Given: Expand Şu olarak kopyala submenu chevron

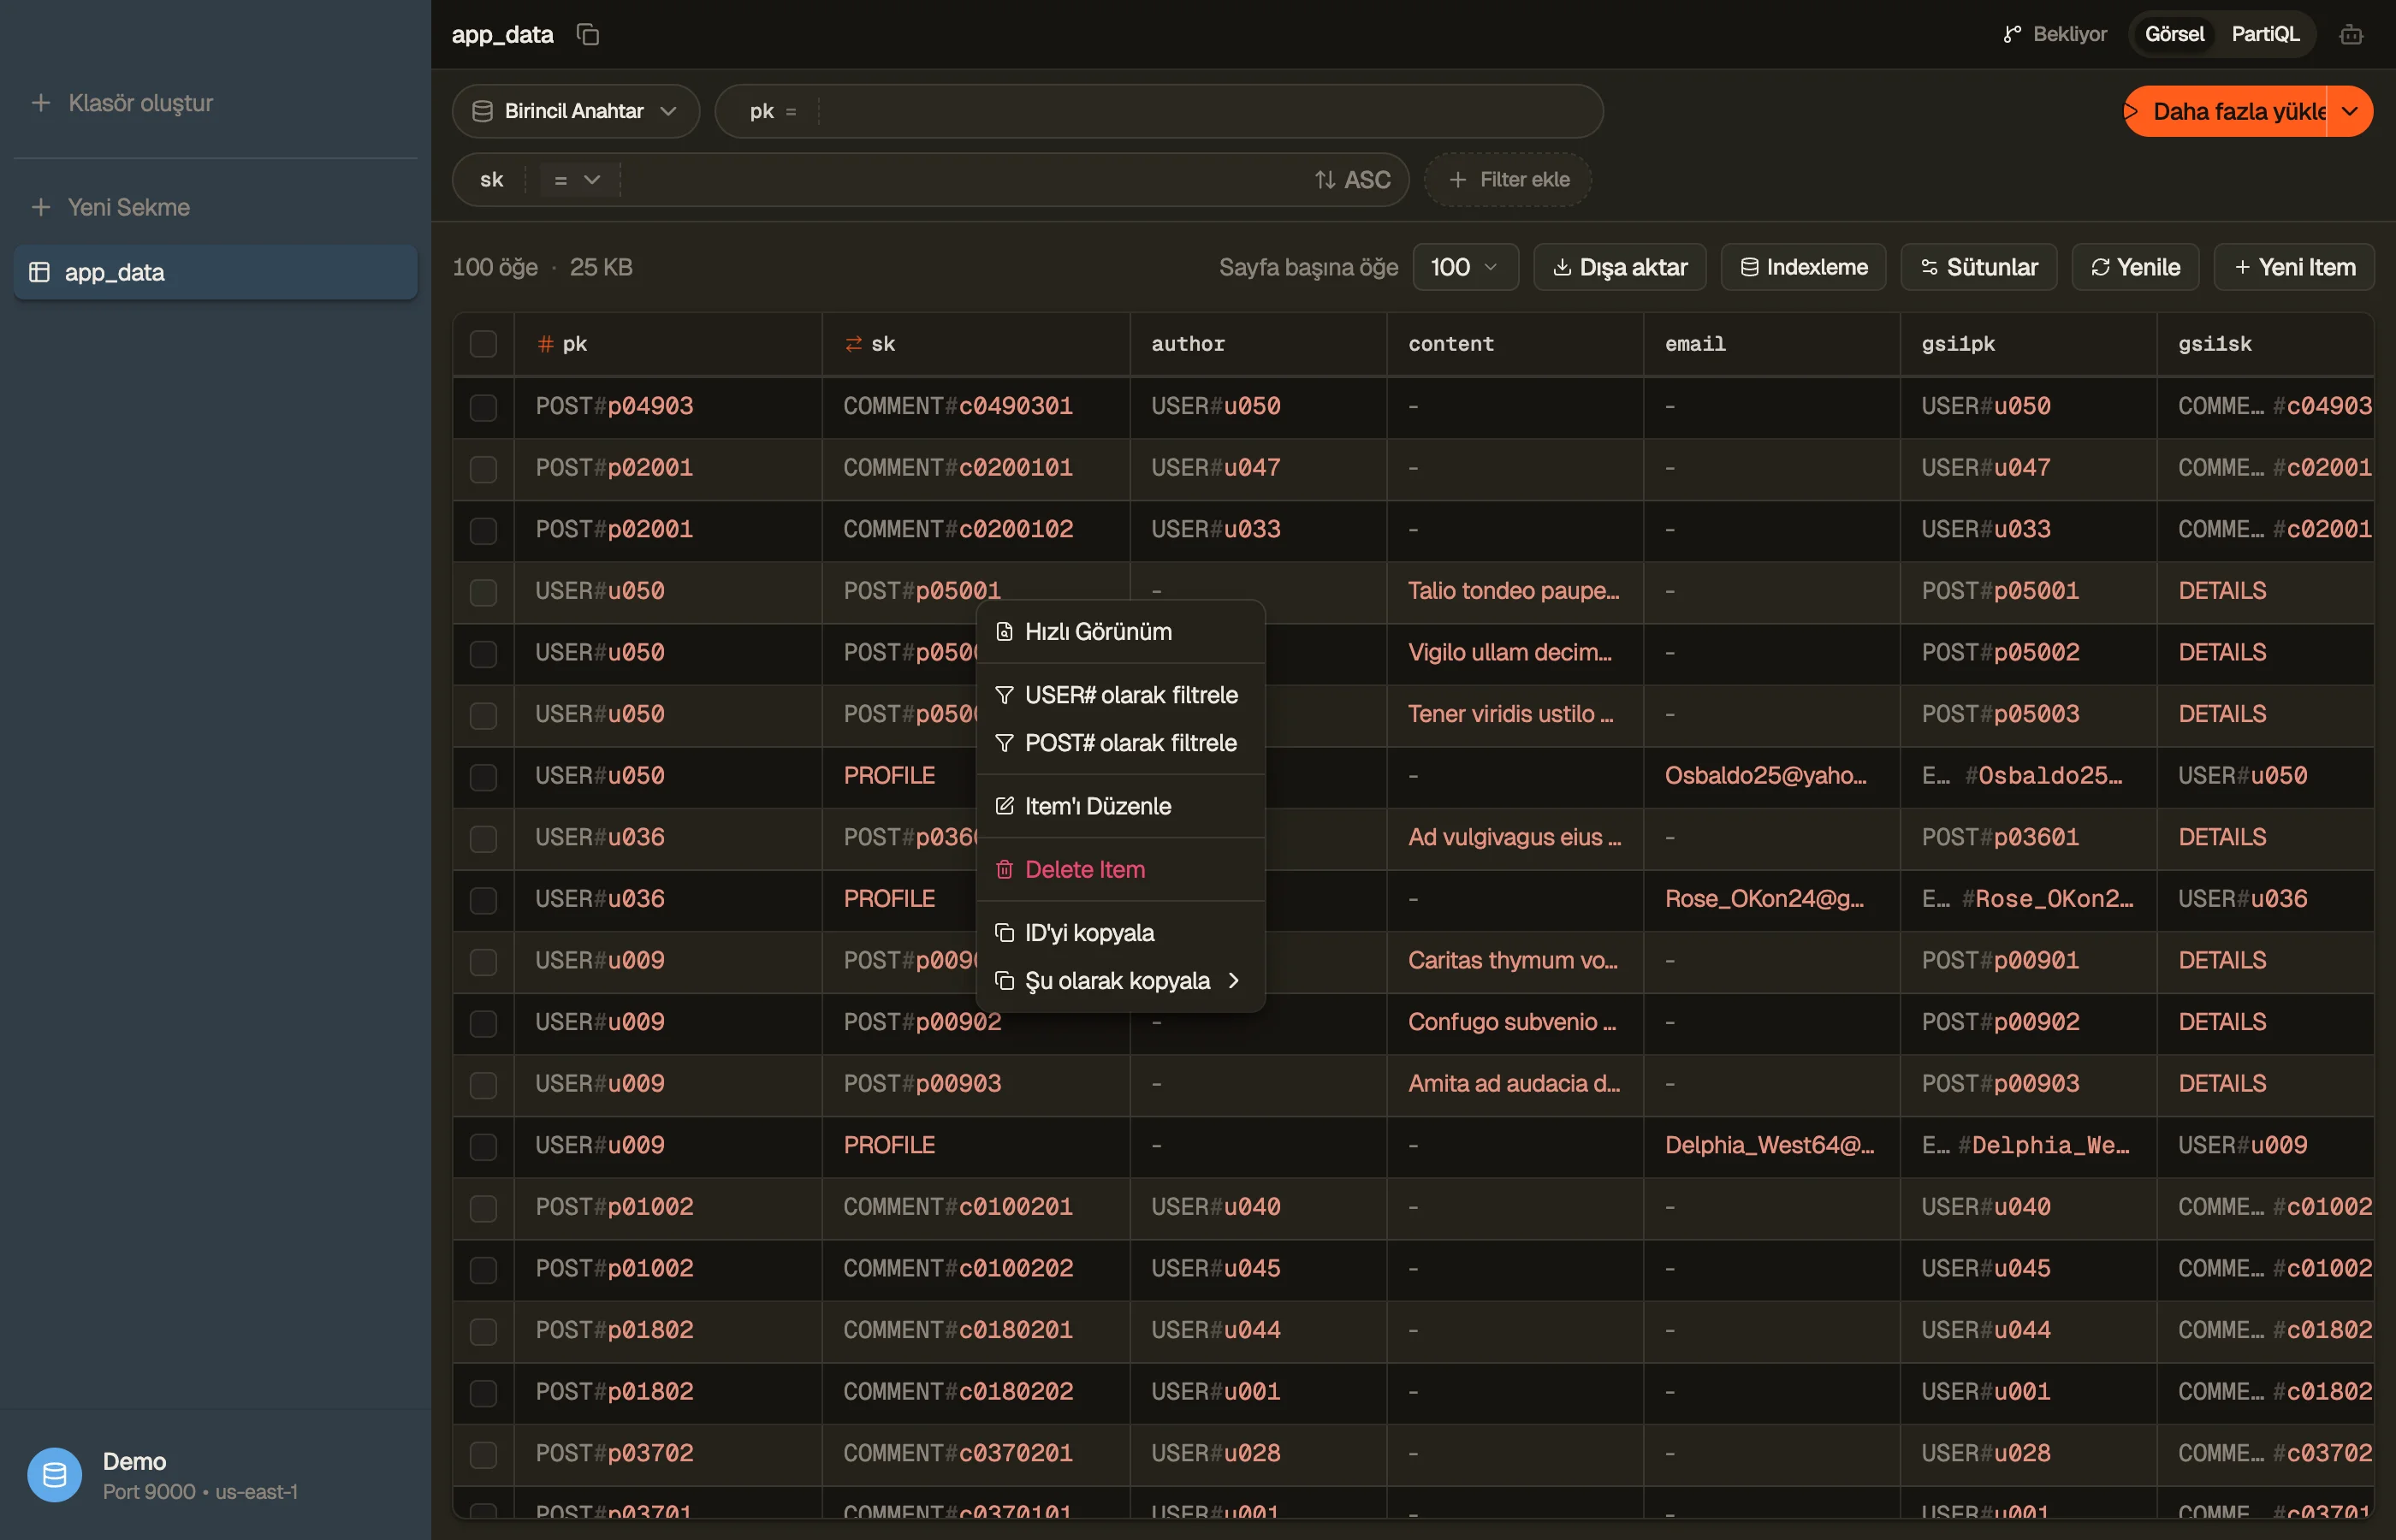Looking at the screenshot, I should point(1234,981).
